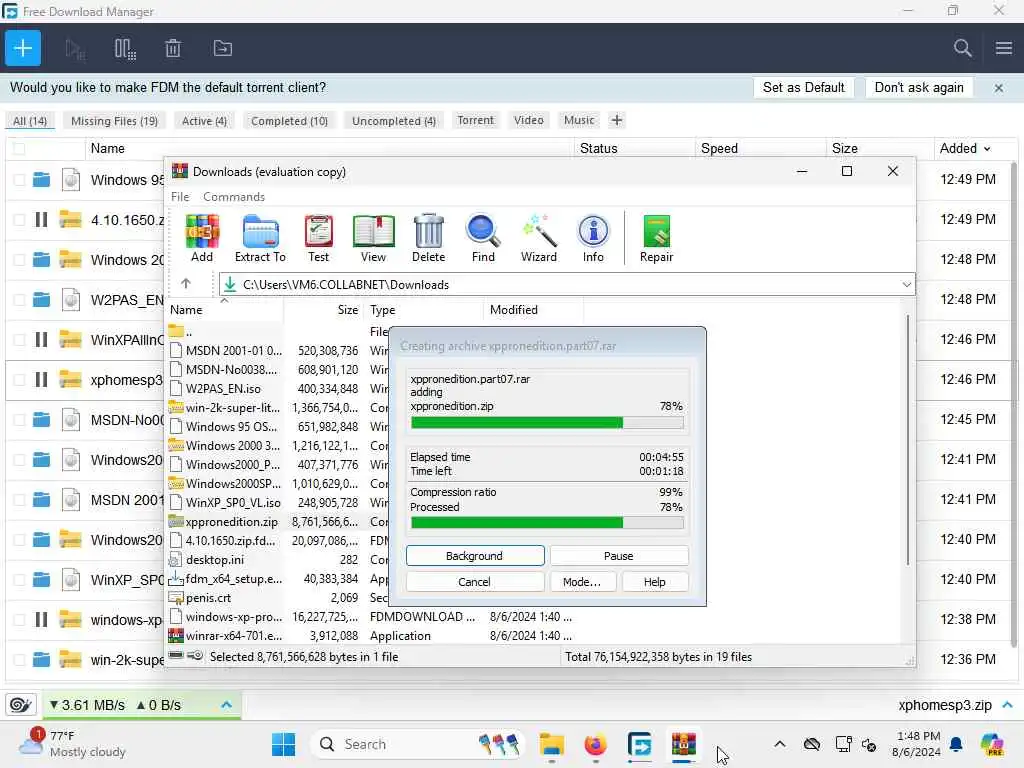
Task: Check the box for Windows 95 row
Action: (19, 180)
